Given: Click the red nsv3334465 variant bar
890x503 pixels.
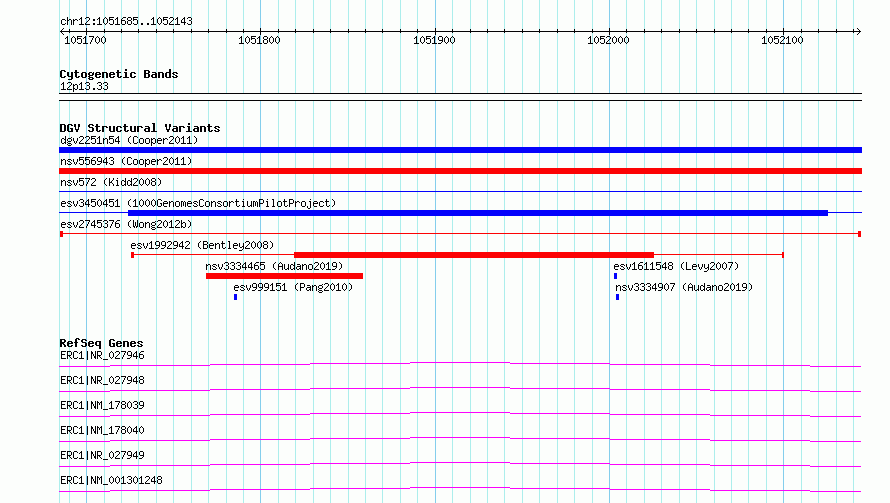Looking at the screenshot, I should click(x=284, y=276).
